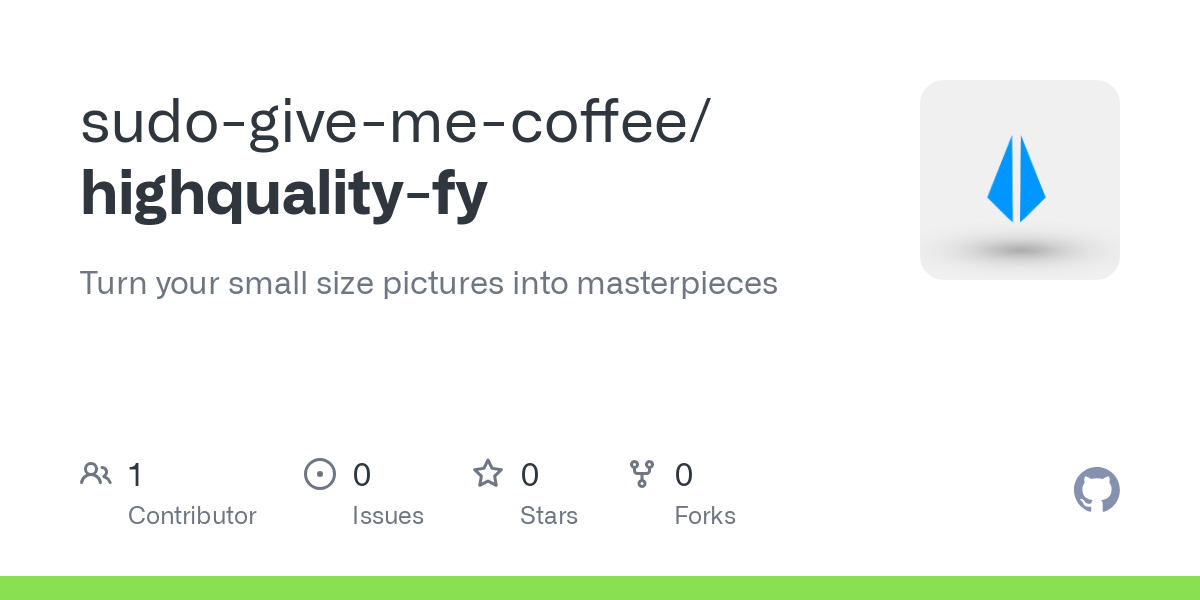Click the people icon beside Contributor count

(96, 473)
